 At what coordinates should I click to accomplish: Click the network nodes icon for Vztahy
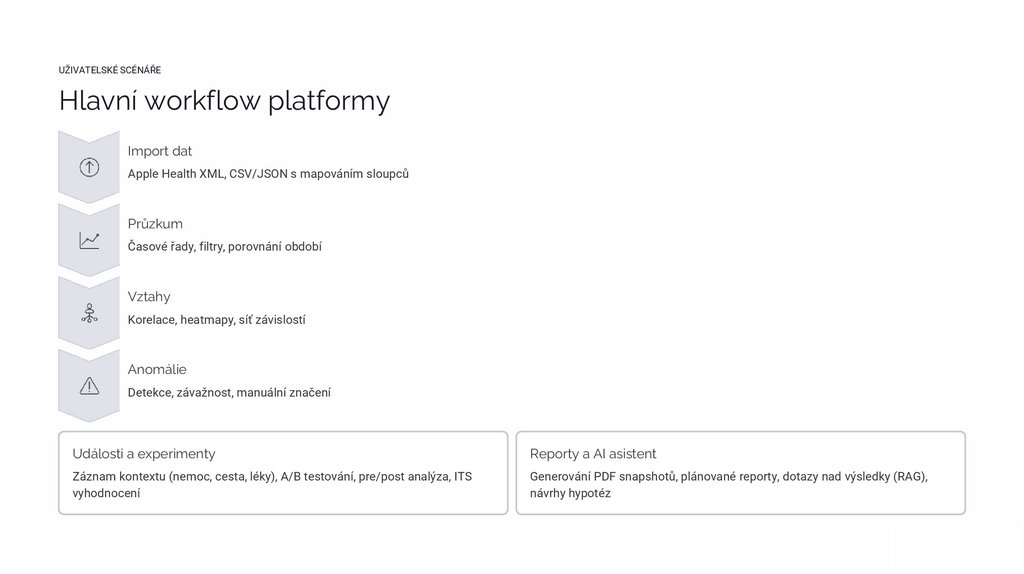89,313
